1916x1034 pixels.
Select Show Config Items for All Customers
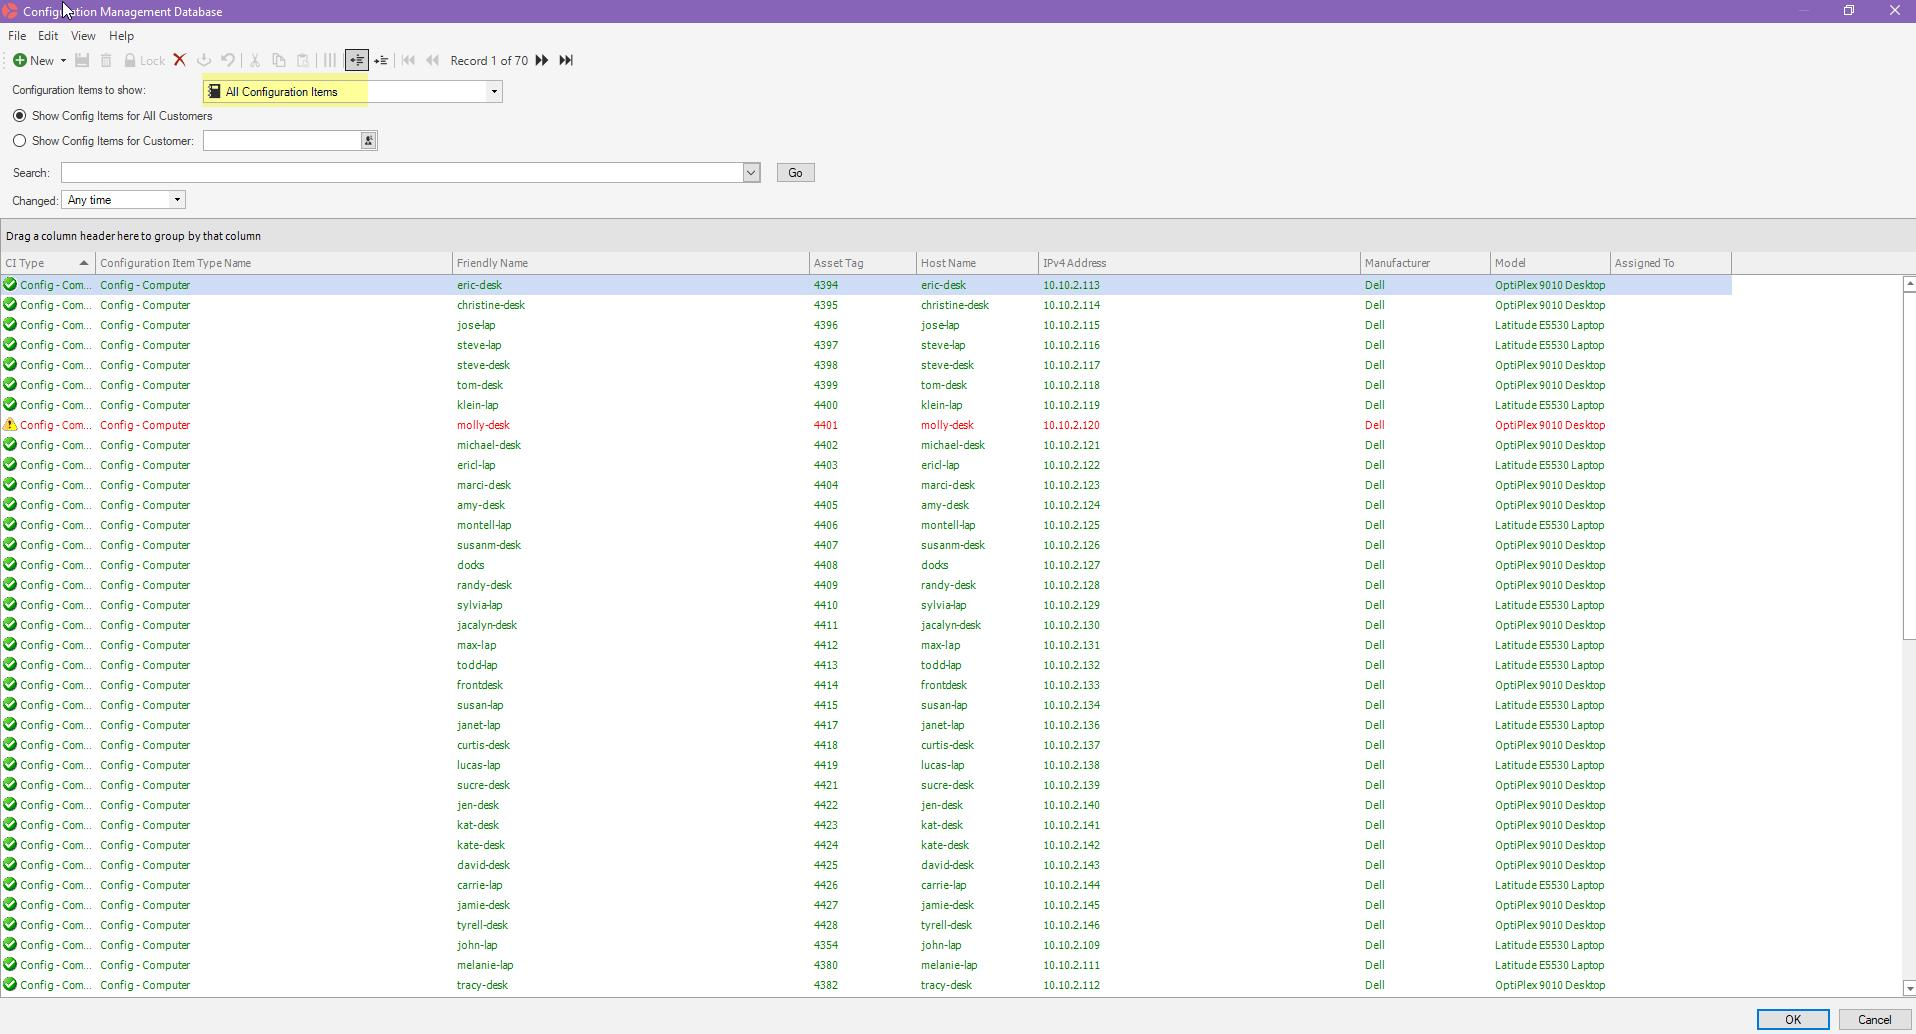(x=20, y=116)
